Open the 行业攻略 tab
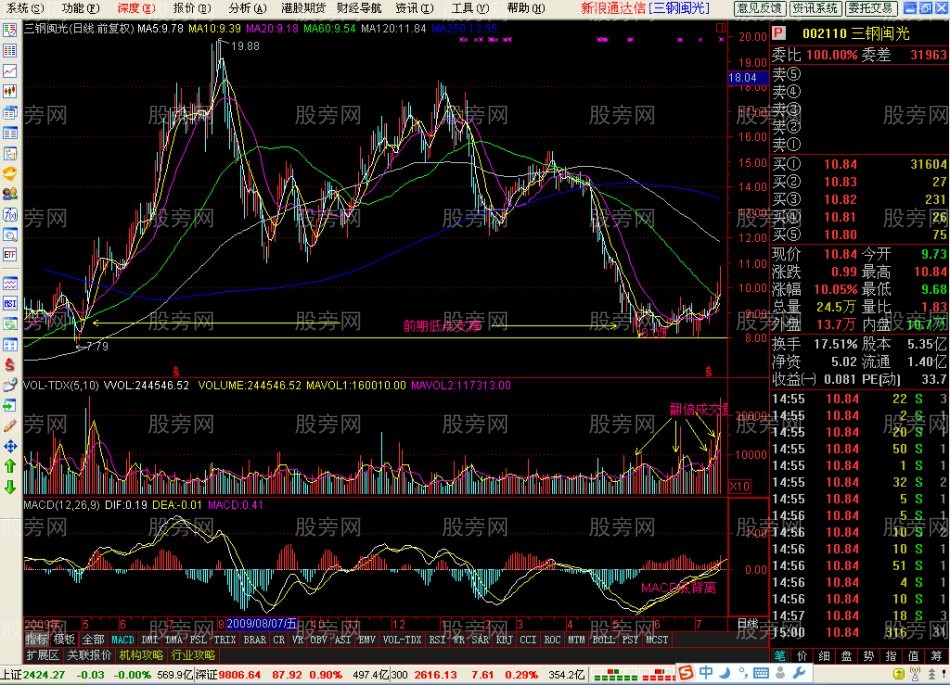 (193, 655)
